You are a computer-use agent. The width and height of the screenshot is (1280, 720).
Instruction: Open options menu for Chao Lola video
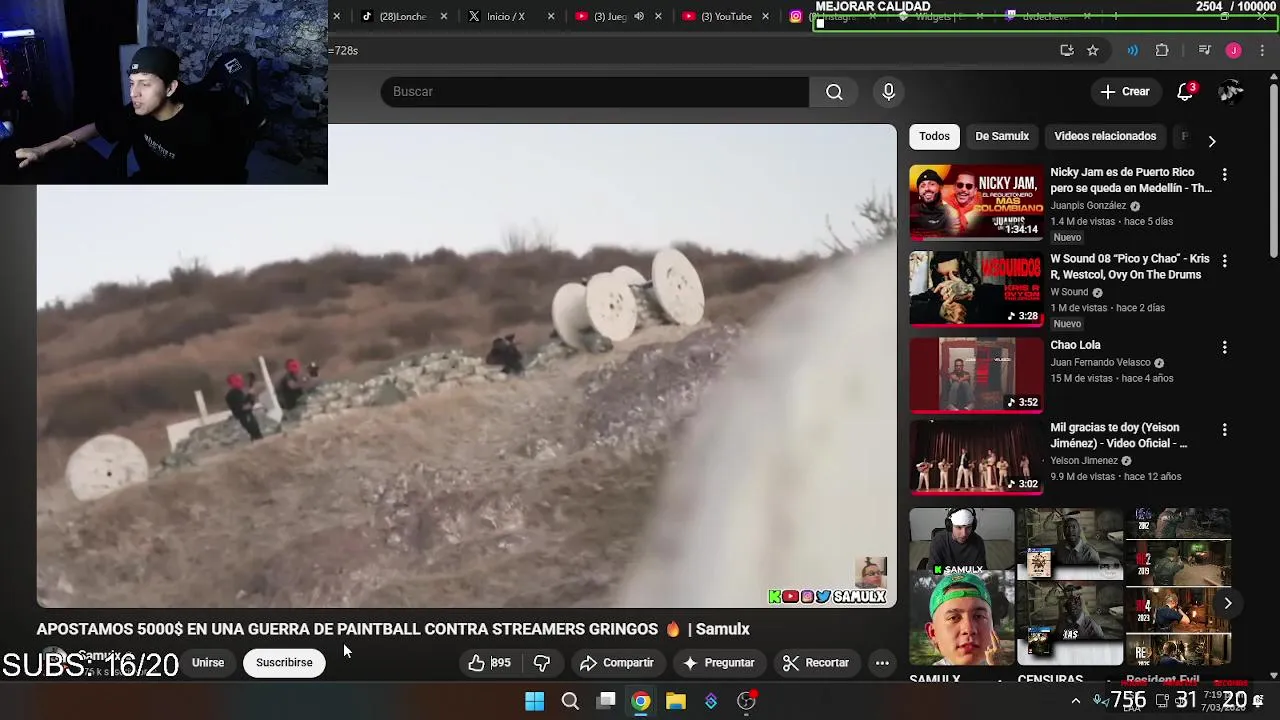[1224, 347]
